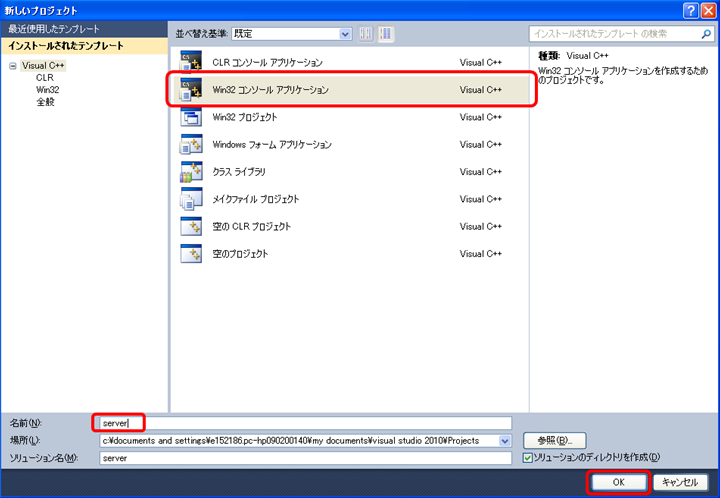720x498 pixels.
Task: Switch to small icons view
Action: (366, 34)
